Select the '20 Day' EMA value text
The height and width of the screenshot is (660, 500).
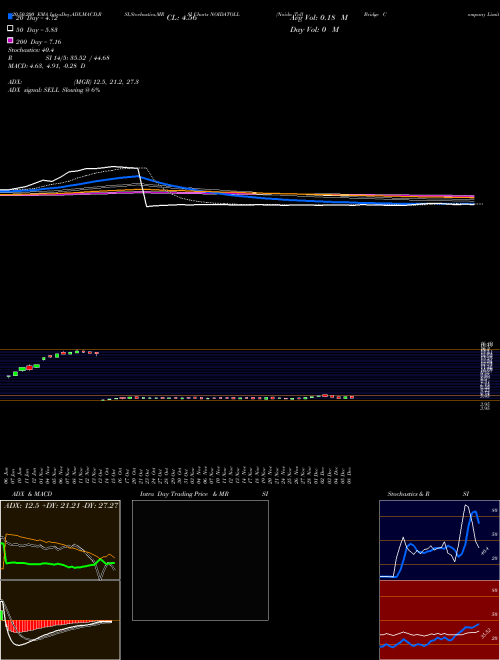pyautogui.click(x=36, y=18)
